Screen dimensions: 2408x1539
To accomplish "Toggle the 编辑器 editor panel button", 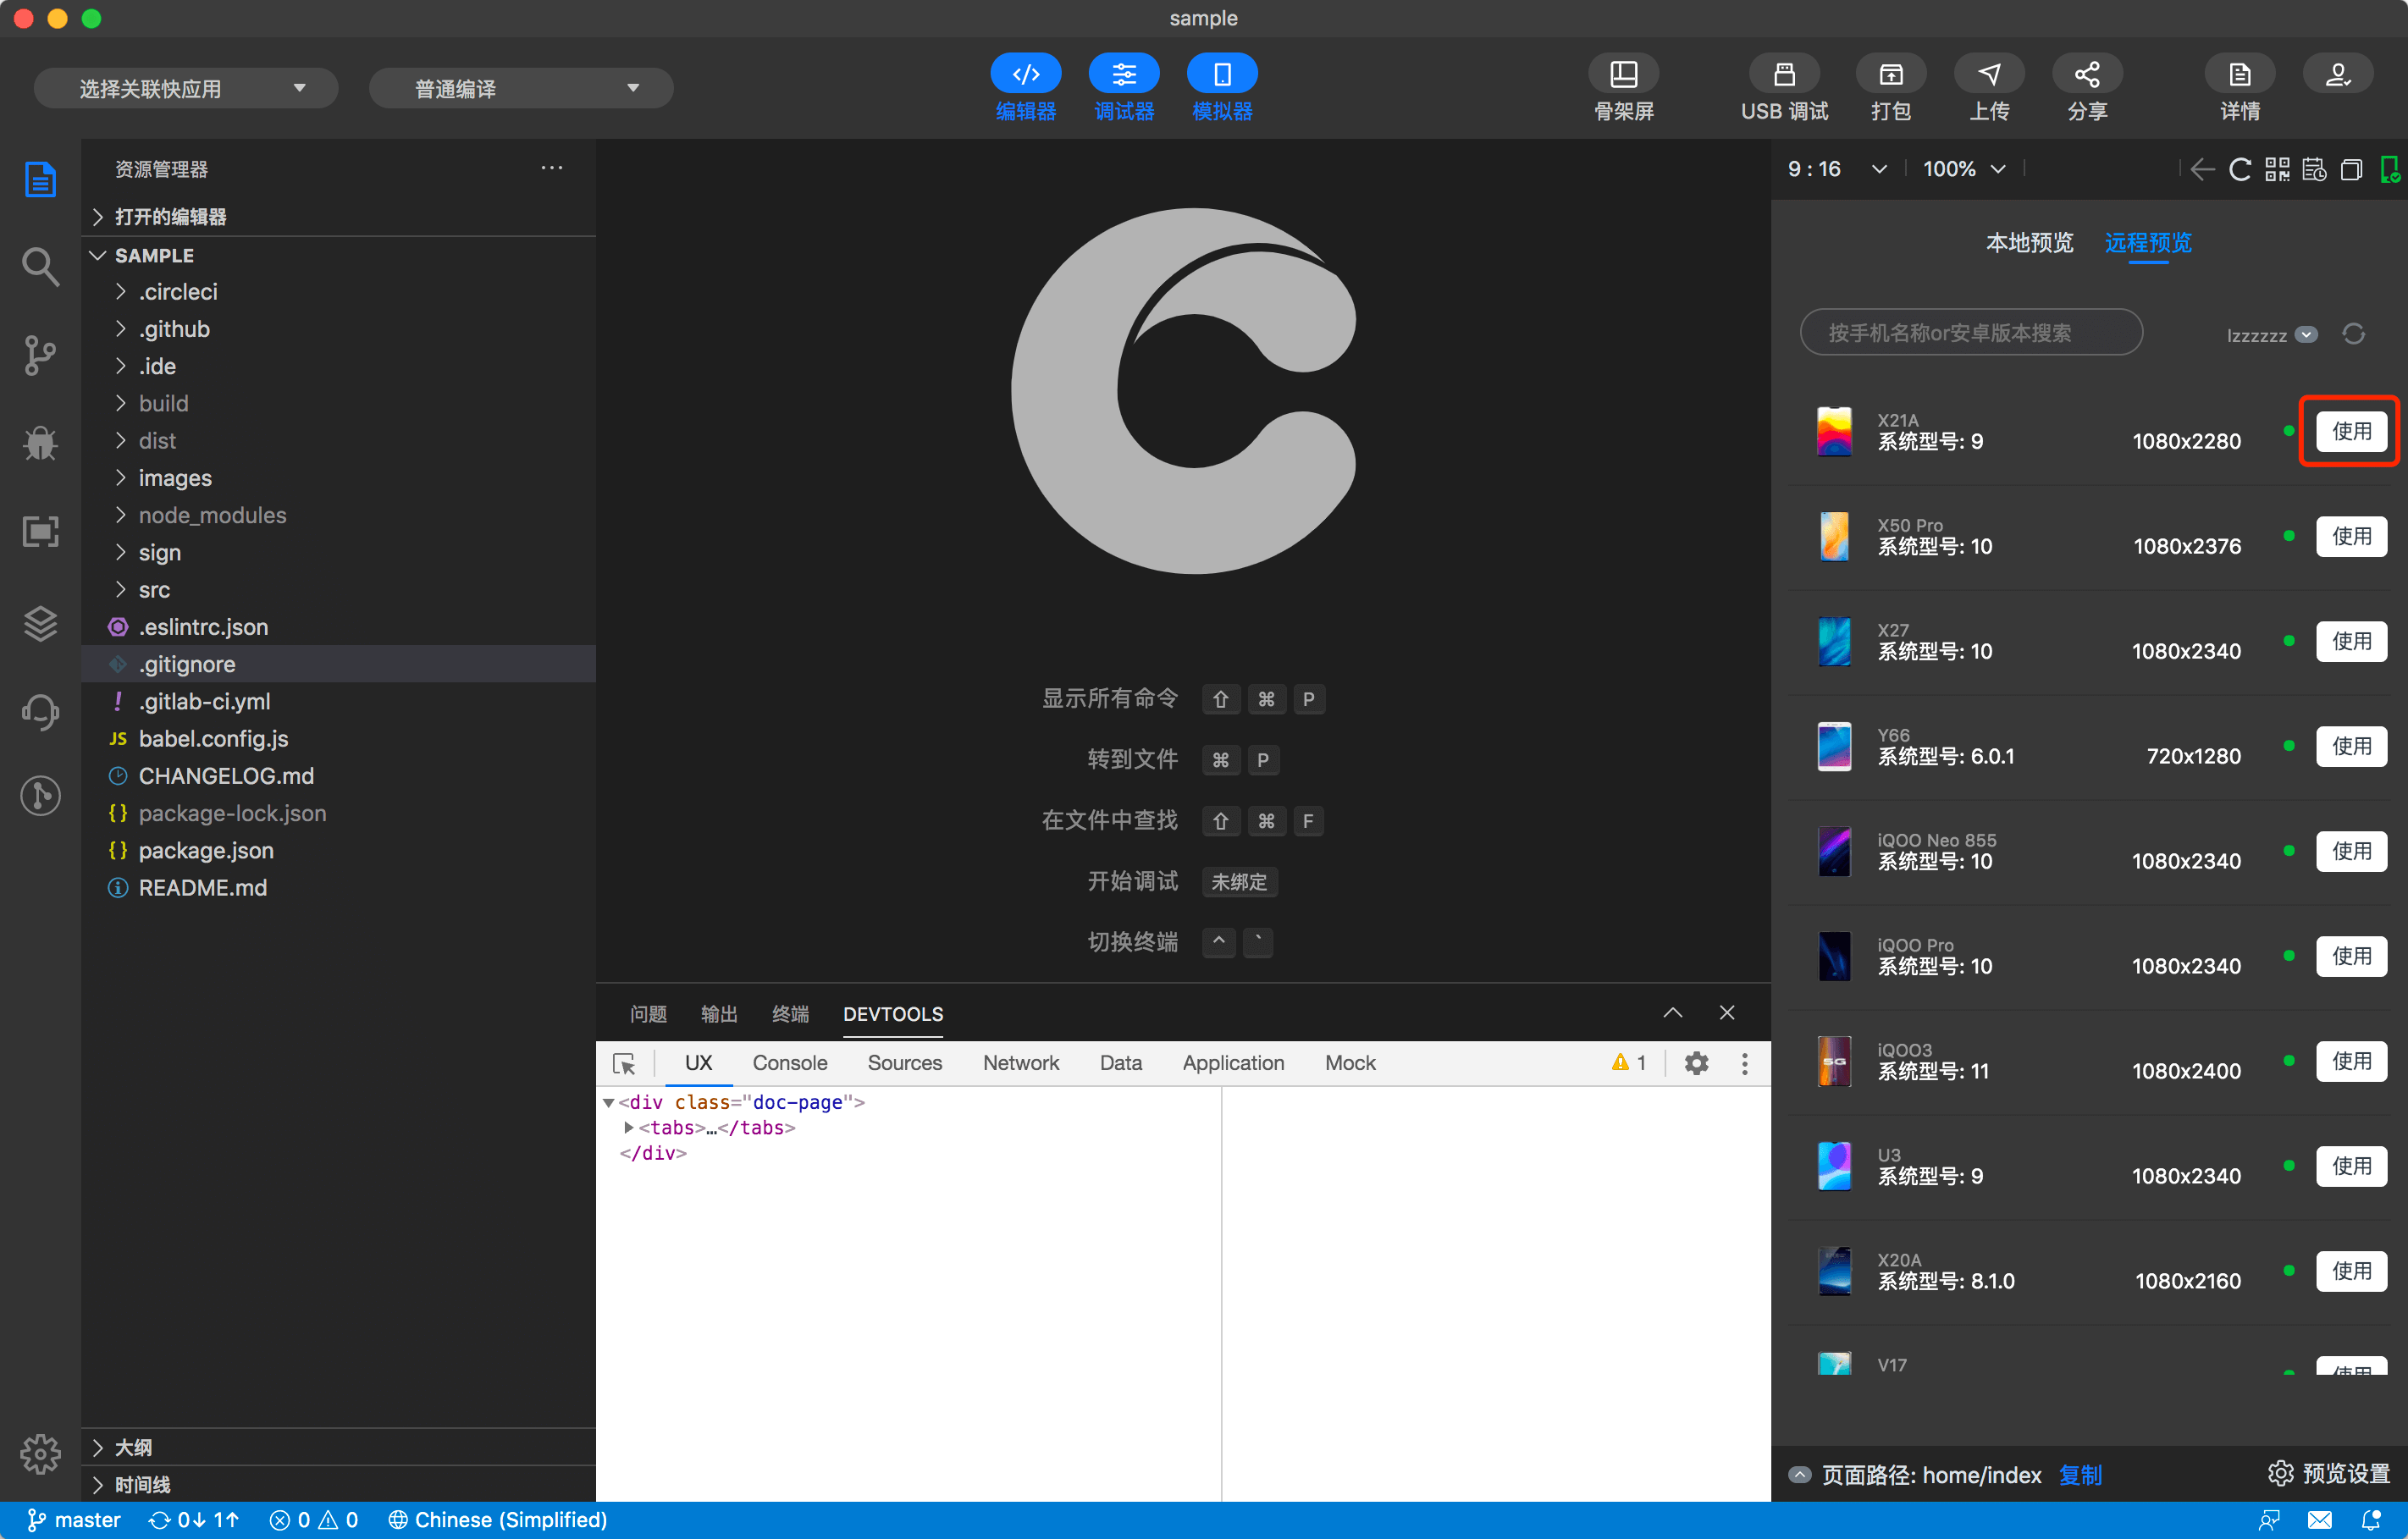I will tap(1025, 74).
